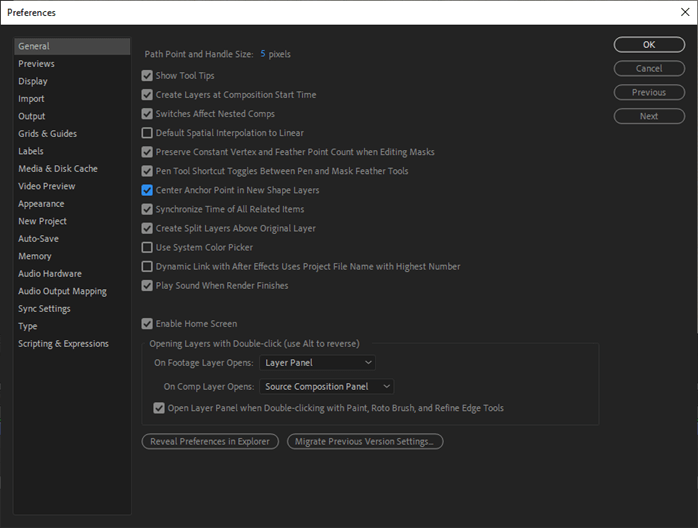Enable Default Spatial Interpolation to Linear

tap(148, 133)
